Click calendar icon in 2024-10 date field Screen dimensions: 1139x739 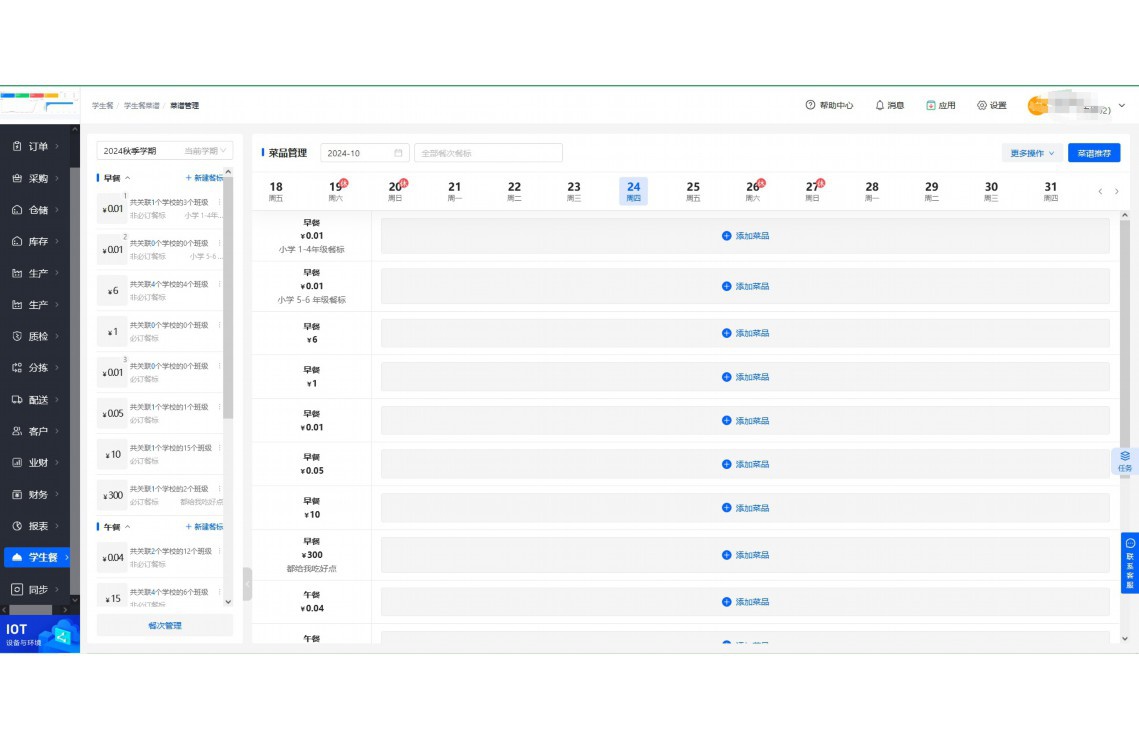point(398,153)
